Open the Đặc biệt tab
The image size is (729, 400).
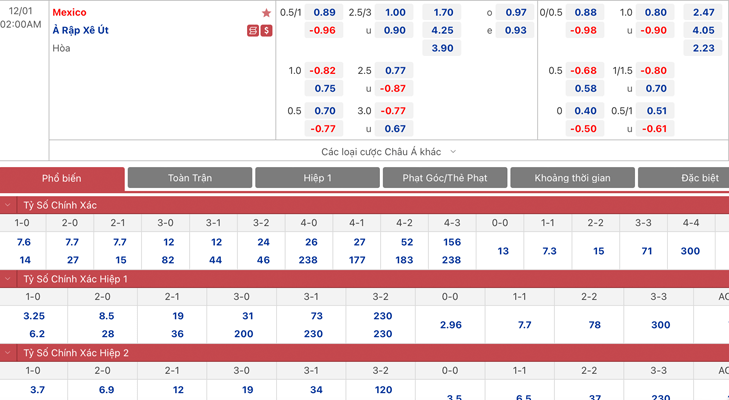click(698, 178)
